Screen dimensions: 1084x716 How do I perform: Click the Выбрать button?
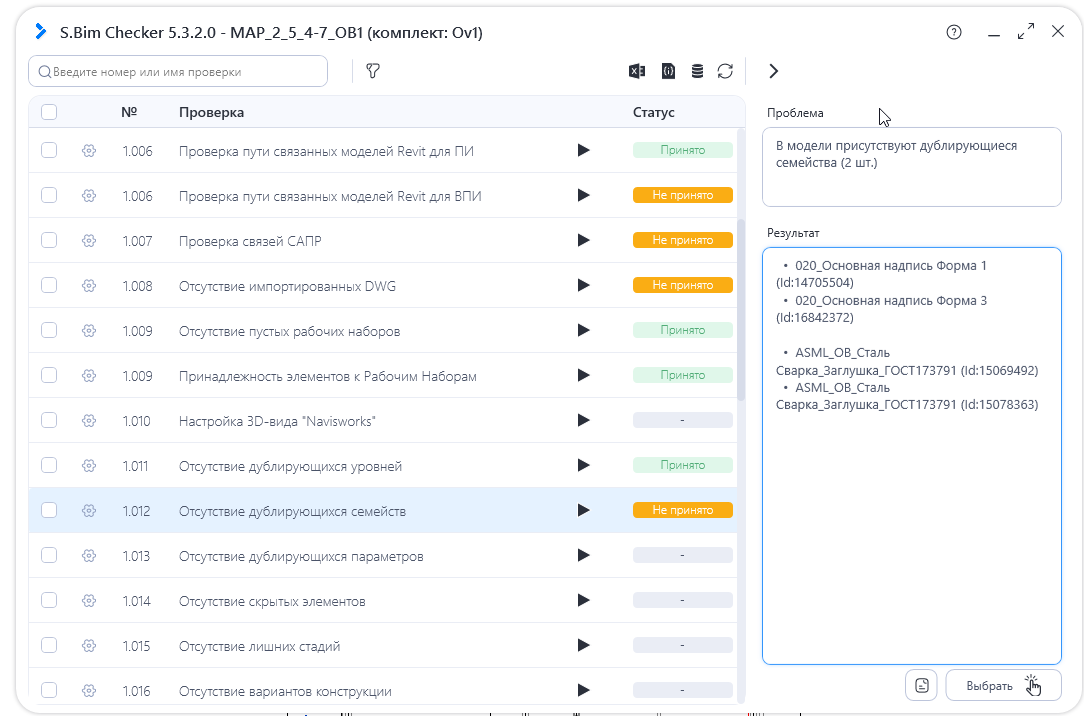click(1003, 686)
